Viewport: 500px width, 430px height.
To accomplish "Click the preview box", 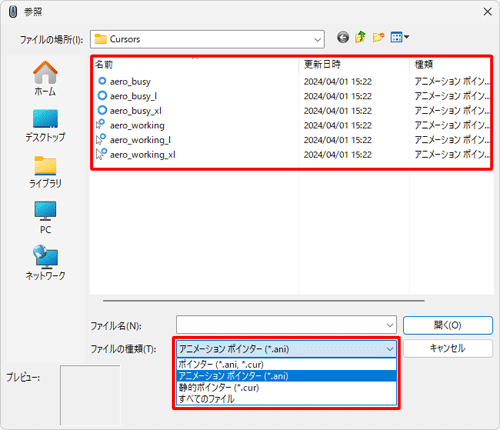I will pyautogui.click(x=90, y=395).
